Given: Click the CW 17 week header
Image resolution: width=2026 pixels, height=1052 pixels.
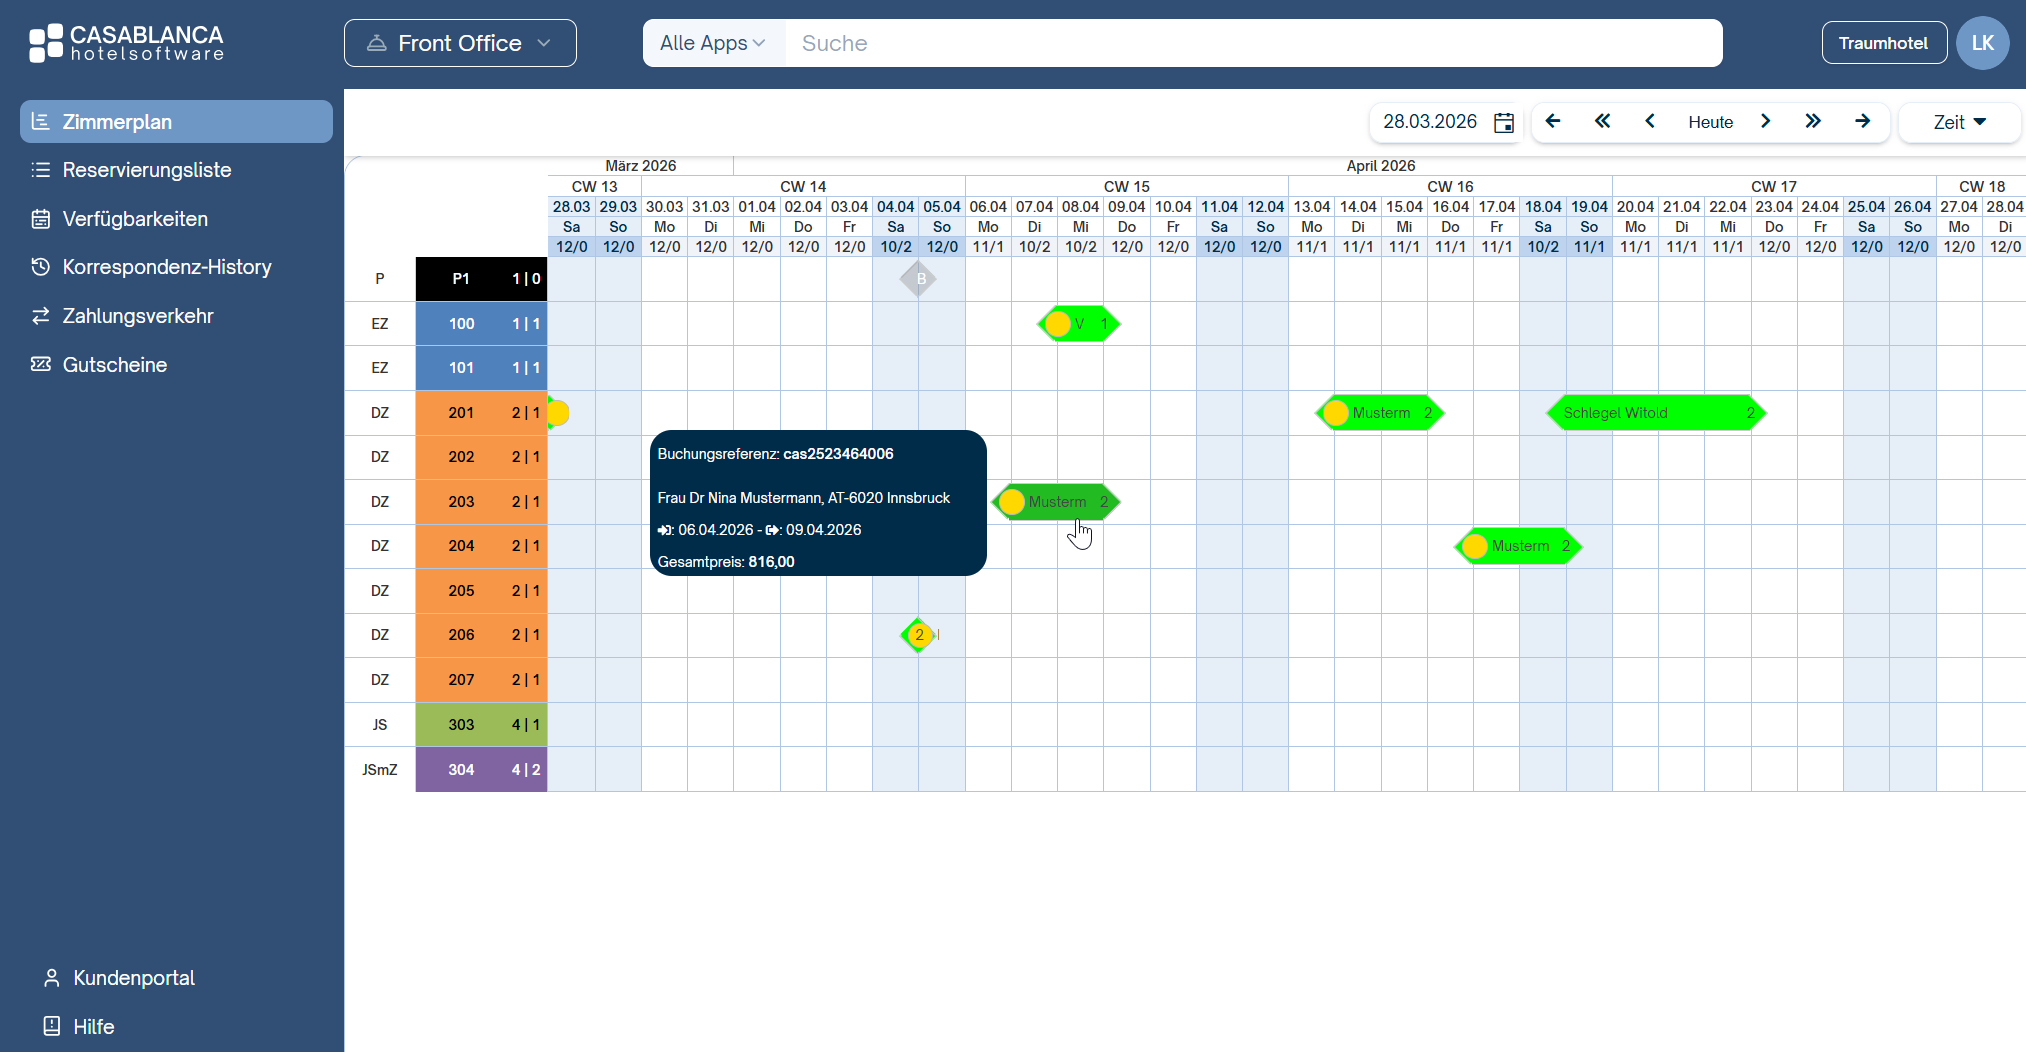Looking at the screenshot, I should pyautogui.click(x=1774, y=186).
